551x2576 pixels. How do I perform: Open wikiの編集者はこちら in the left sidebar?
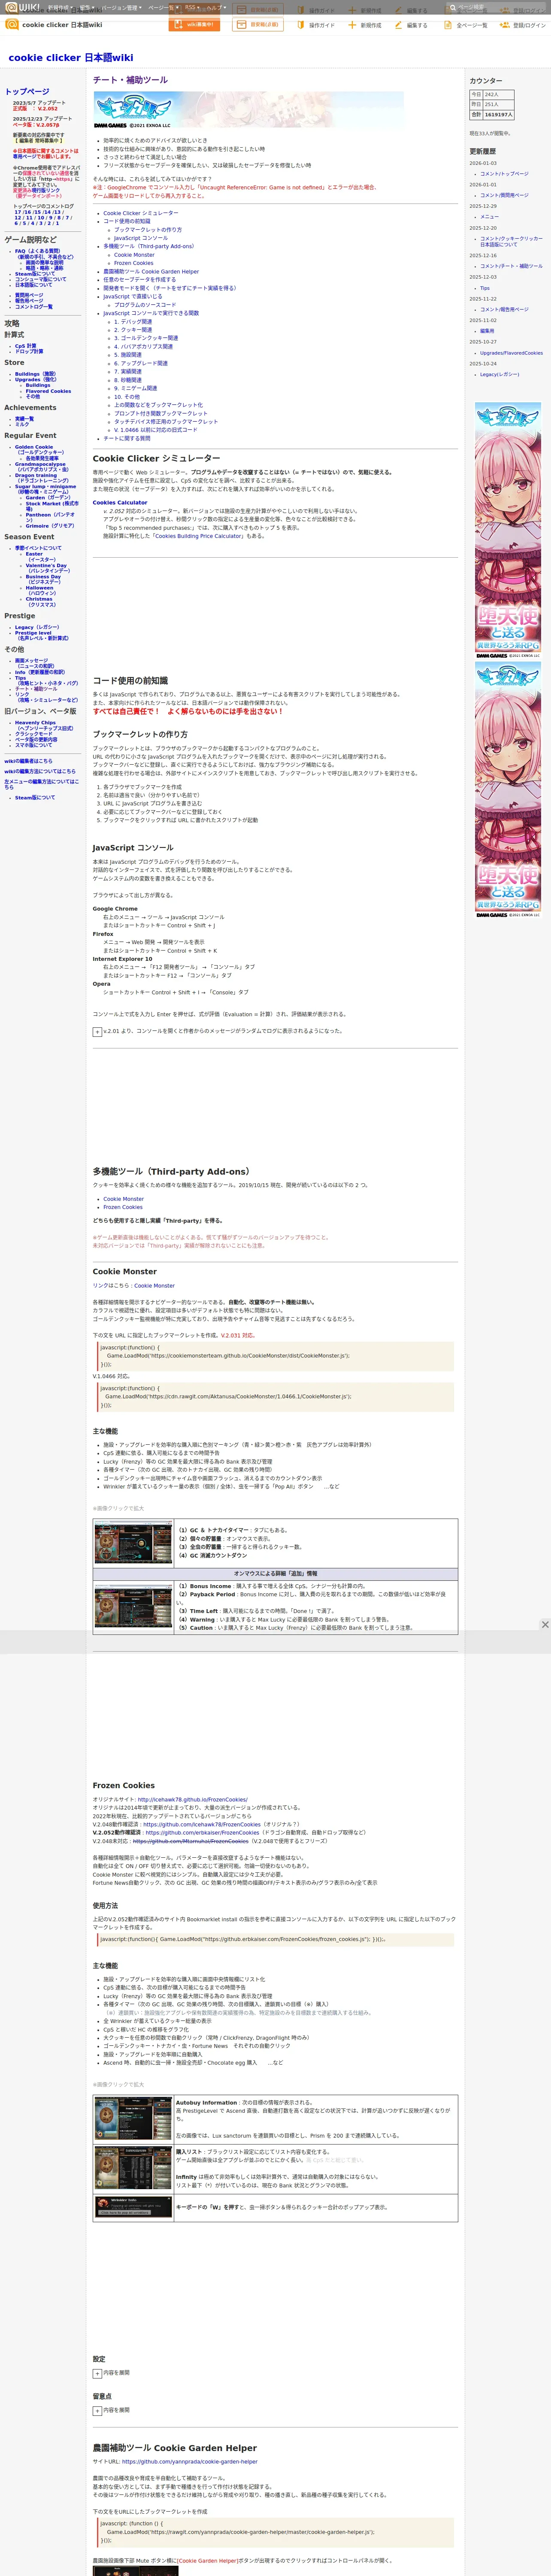pyautogui.click(x=28, y=761)
